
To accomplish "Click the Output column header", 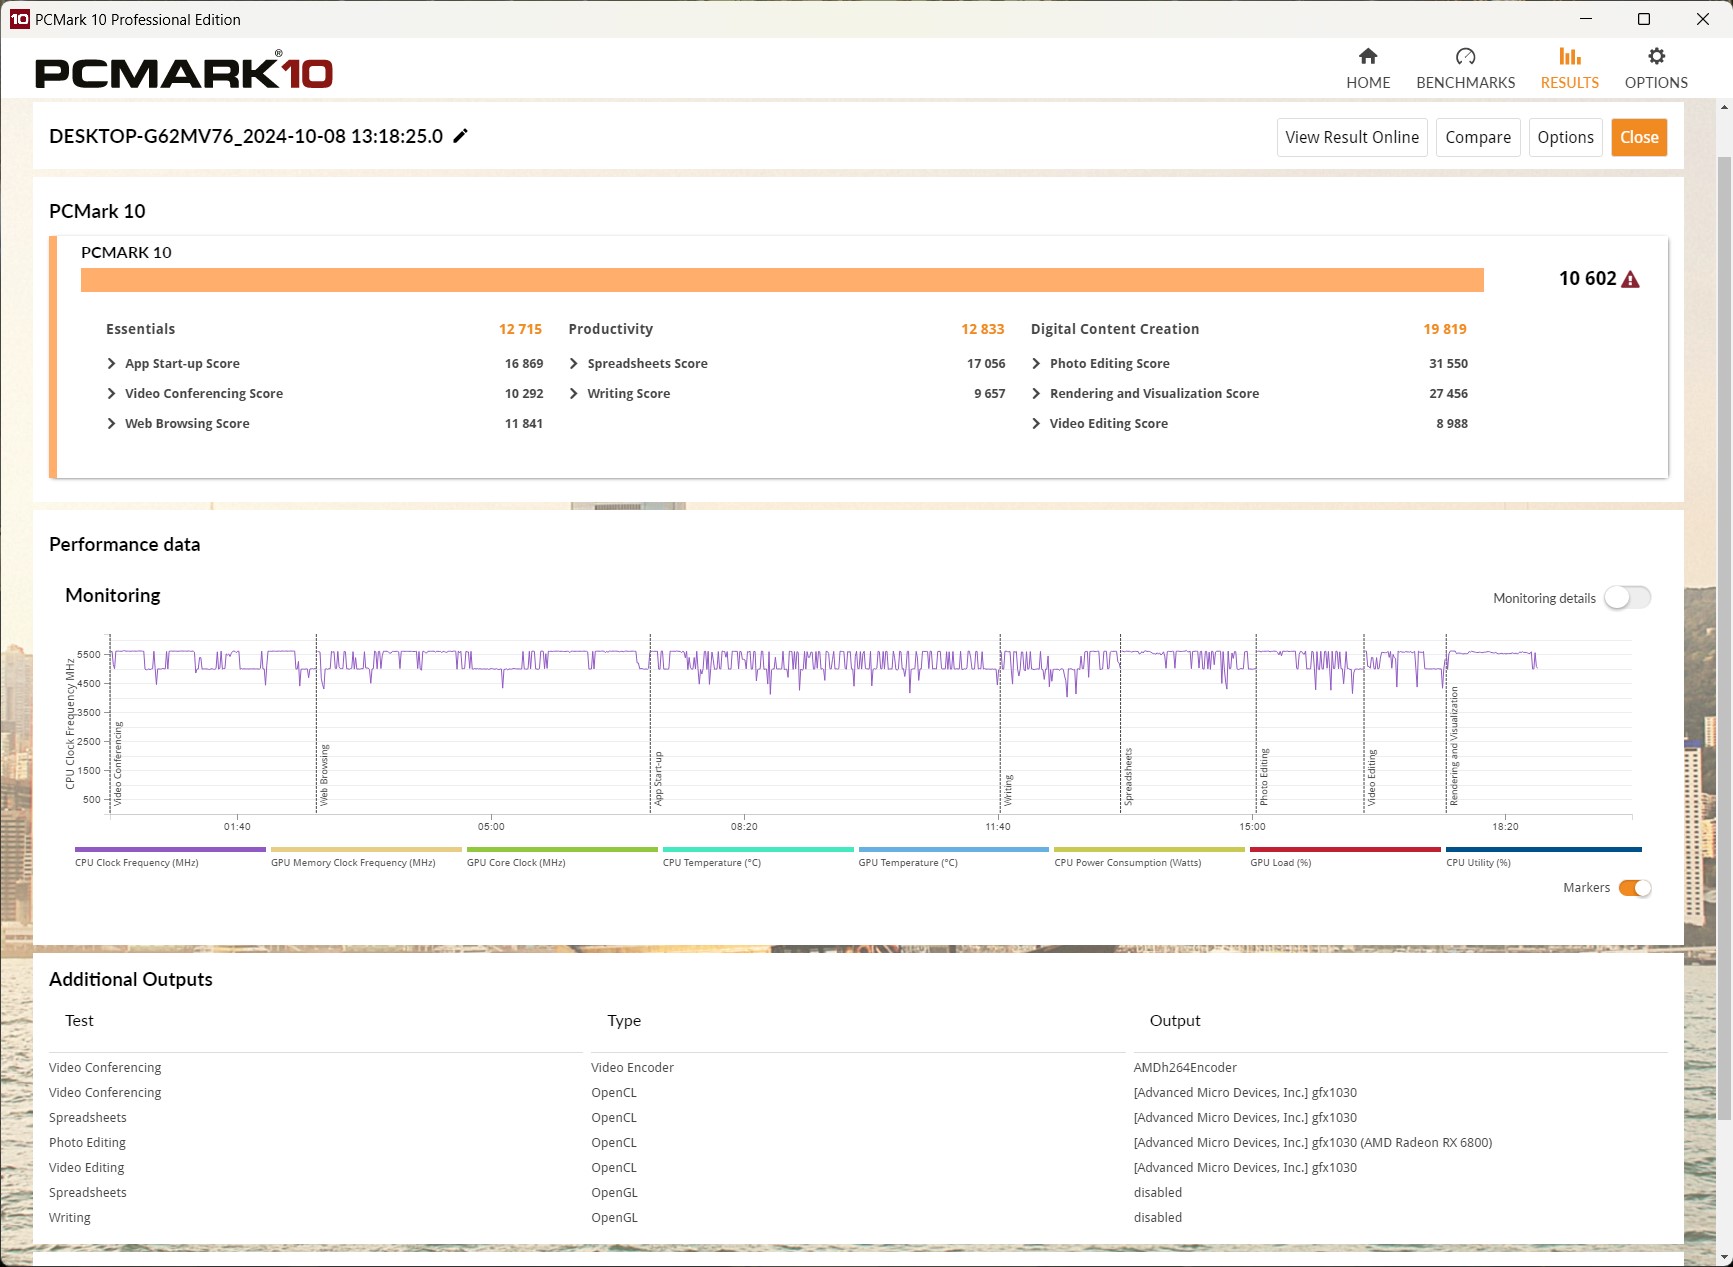I will click(x=1175, y=1021).
